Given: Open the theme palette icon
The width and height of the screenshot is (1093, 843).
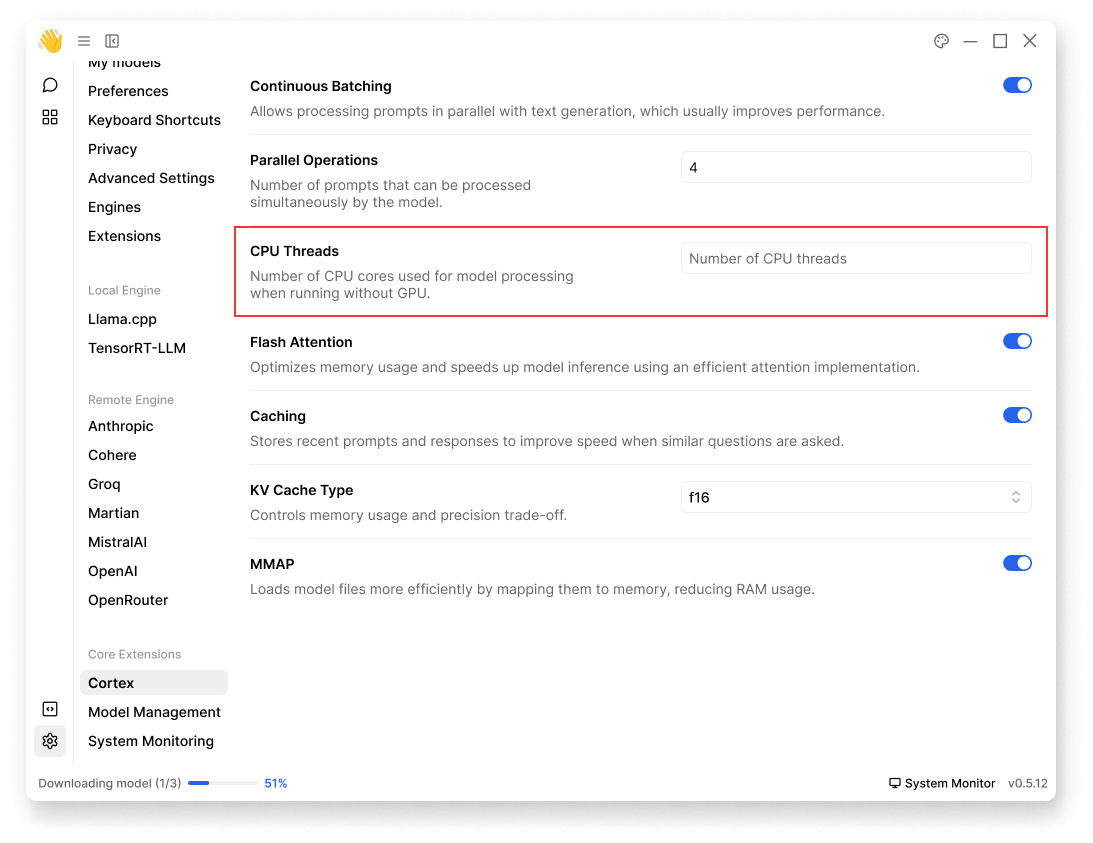Looking at the screenshot, I should [941, 41].
